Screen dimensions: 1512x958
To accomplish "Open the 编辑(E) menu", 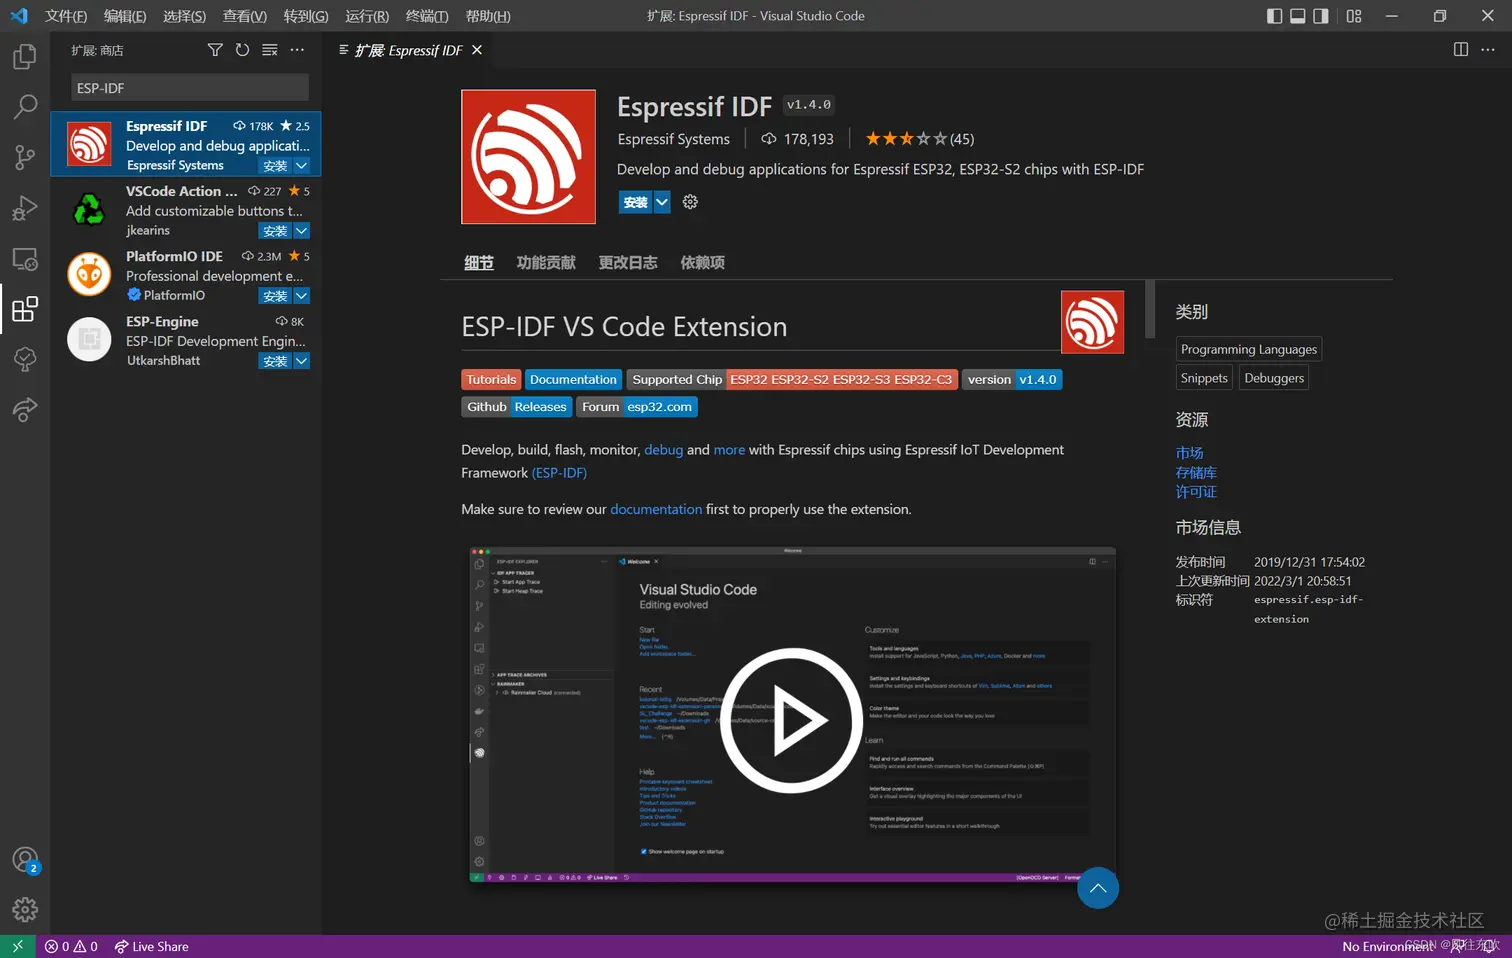I will pos(125,16).
